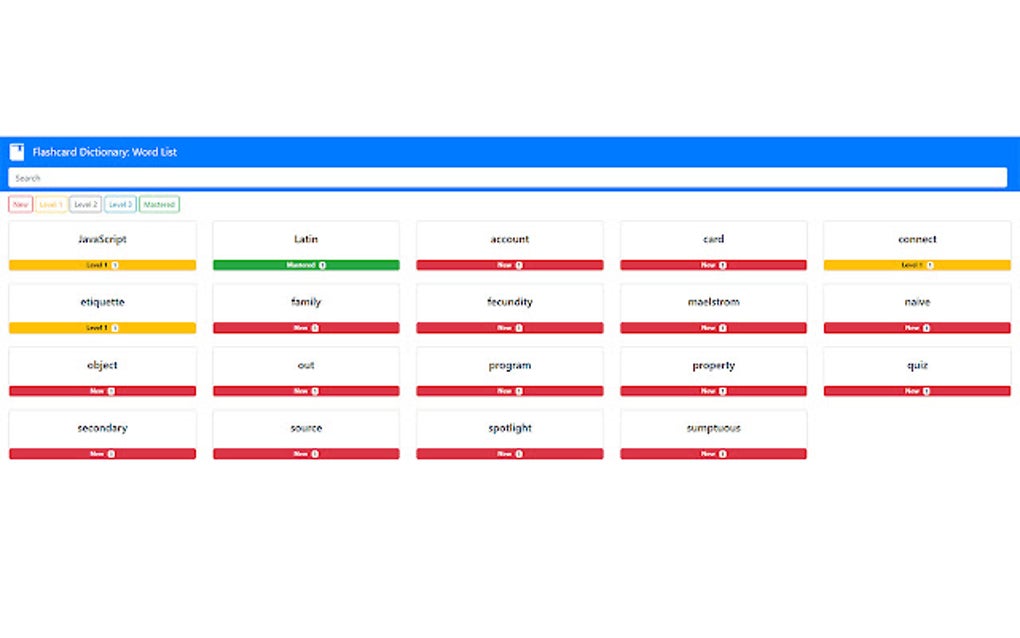Click the info icon on Latin's Mastered bar

point(322,265)
